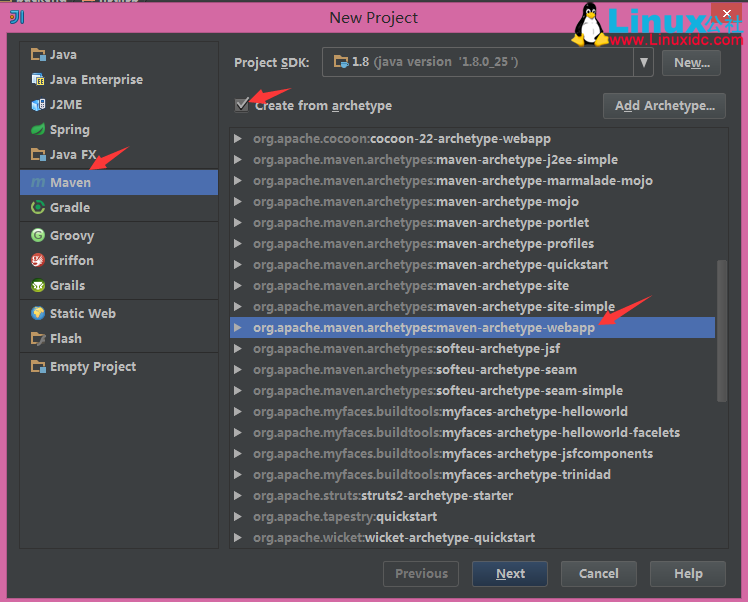Expand maven-archetype-quickstart node
The width and height of the screenshot is (748, 602).
point(237,265)
